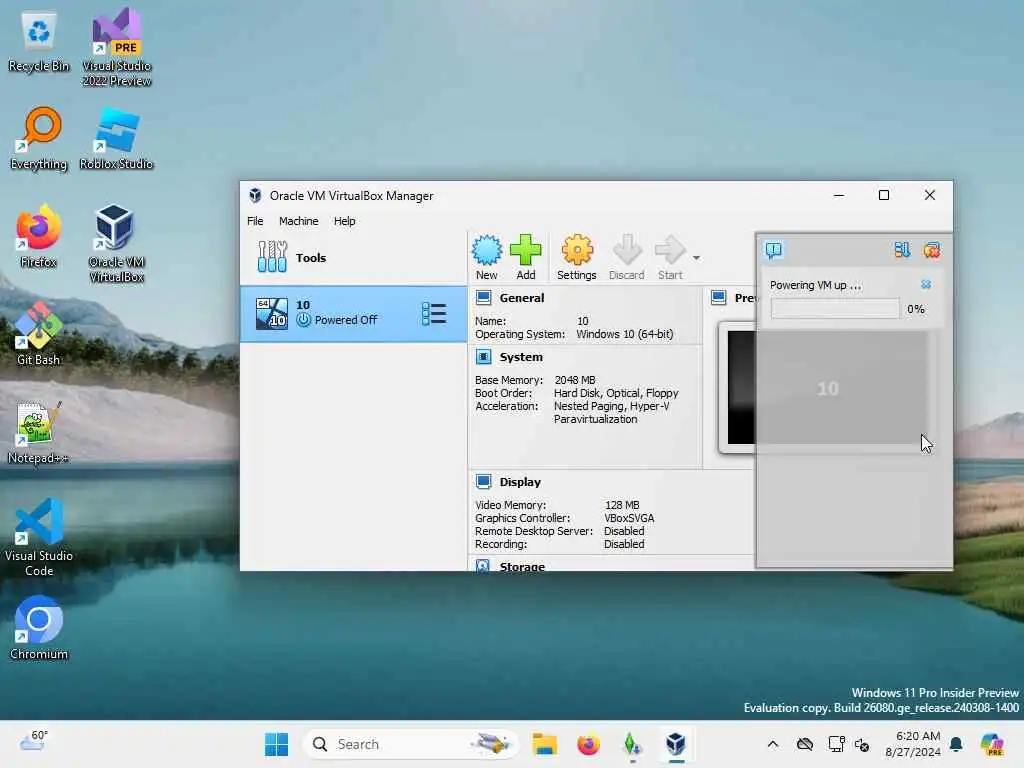This screenshot has width=1024, height=768.
Task: Click the Discard toolbar icon
Action: (626, 257)
